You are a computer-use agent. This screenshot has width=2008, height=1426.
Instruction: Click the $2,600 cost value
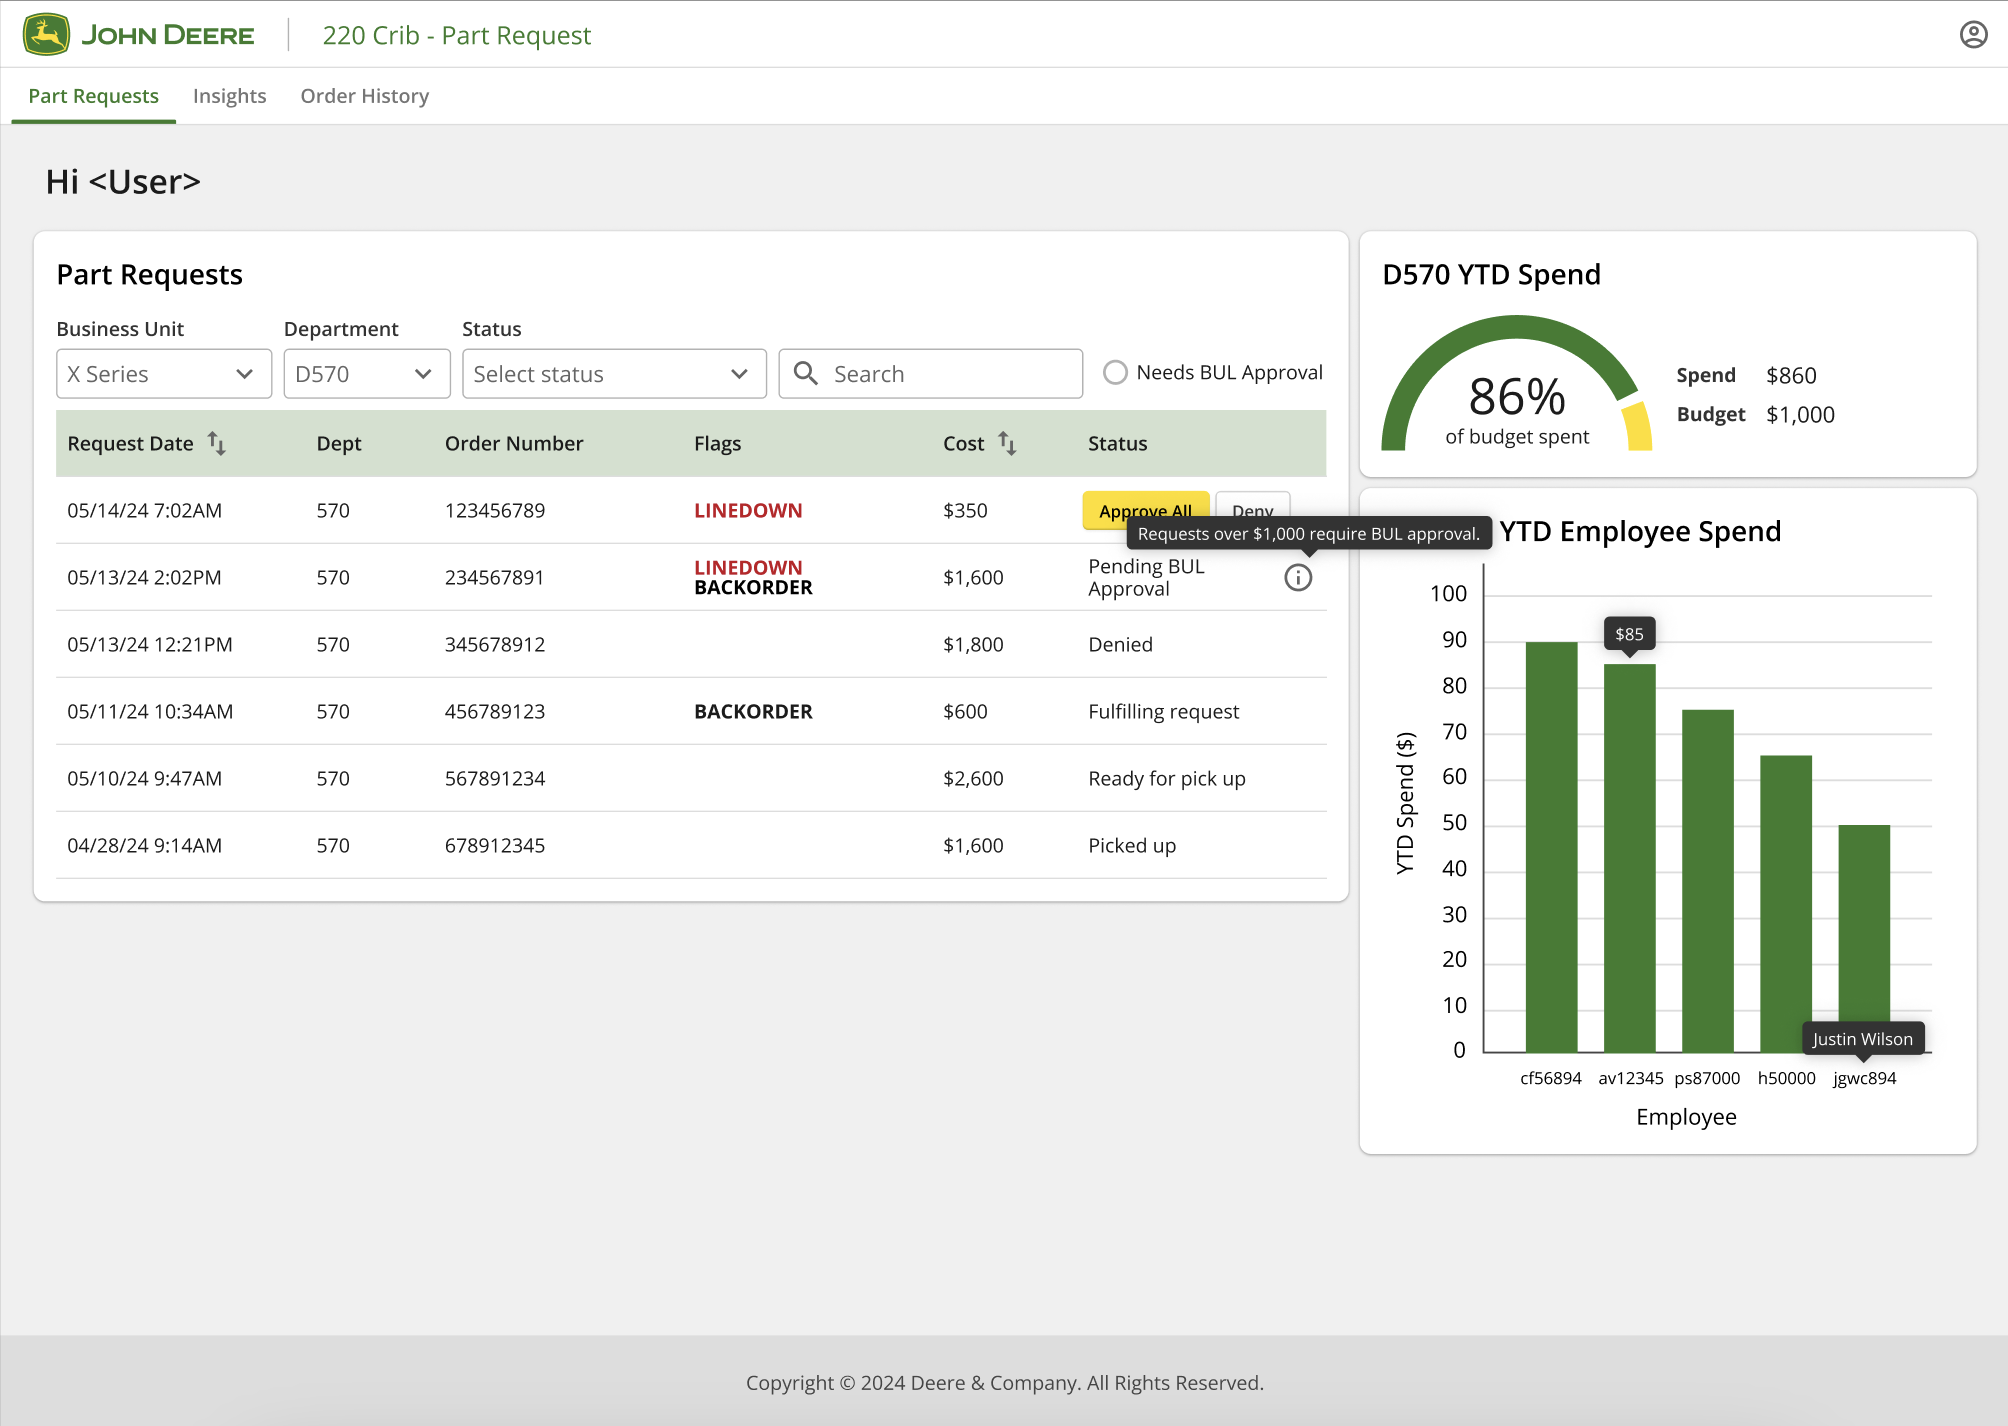pos(973,778)
